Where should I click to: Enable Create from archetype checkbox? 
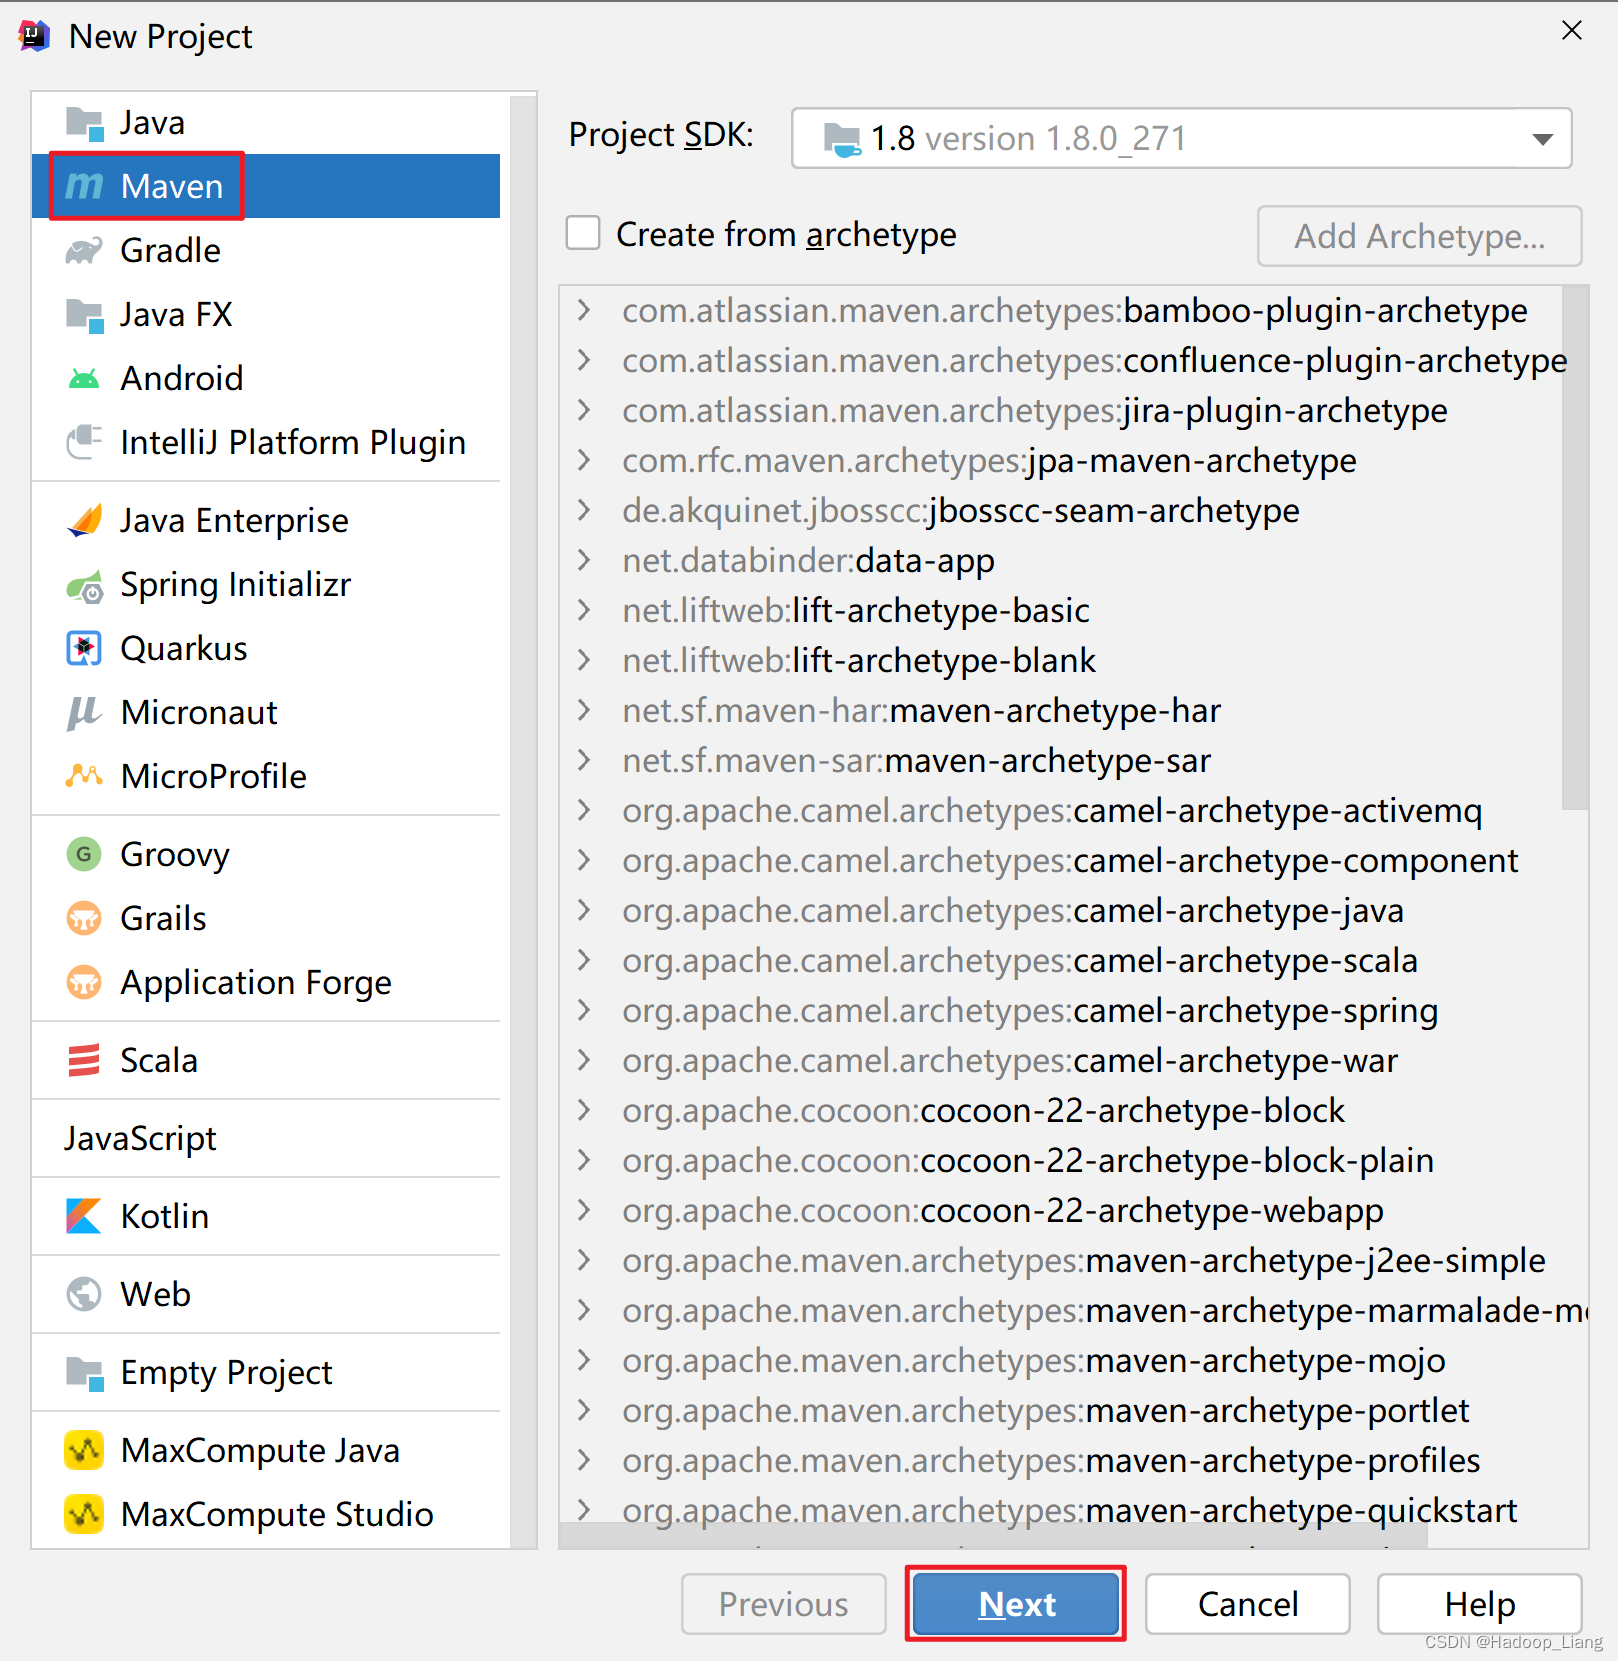[583, 233]
